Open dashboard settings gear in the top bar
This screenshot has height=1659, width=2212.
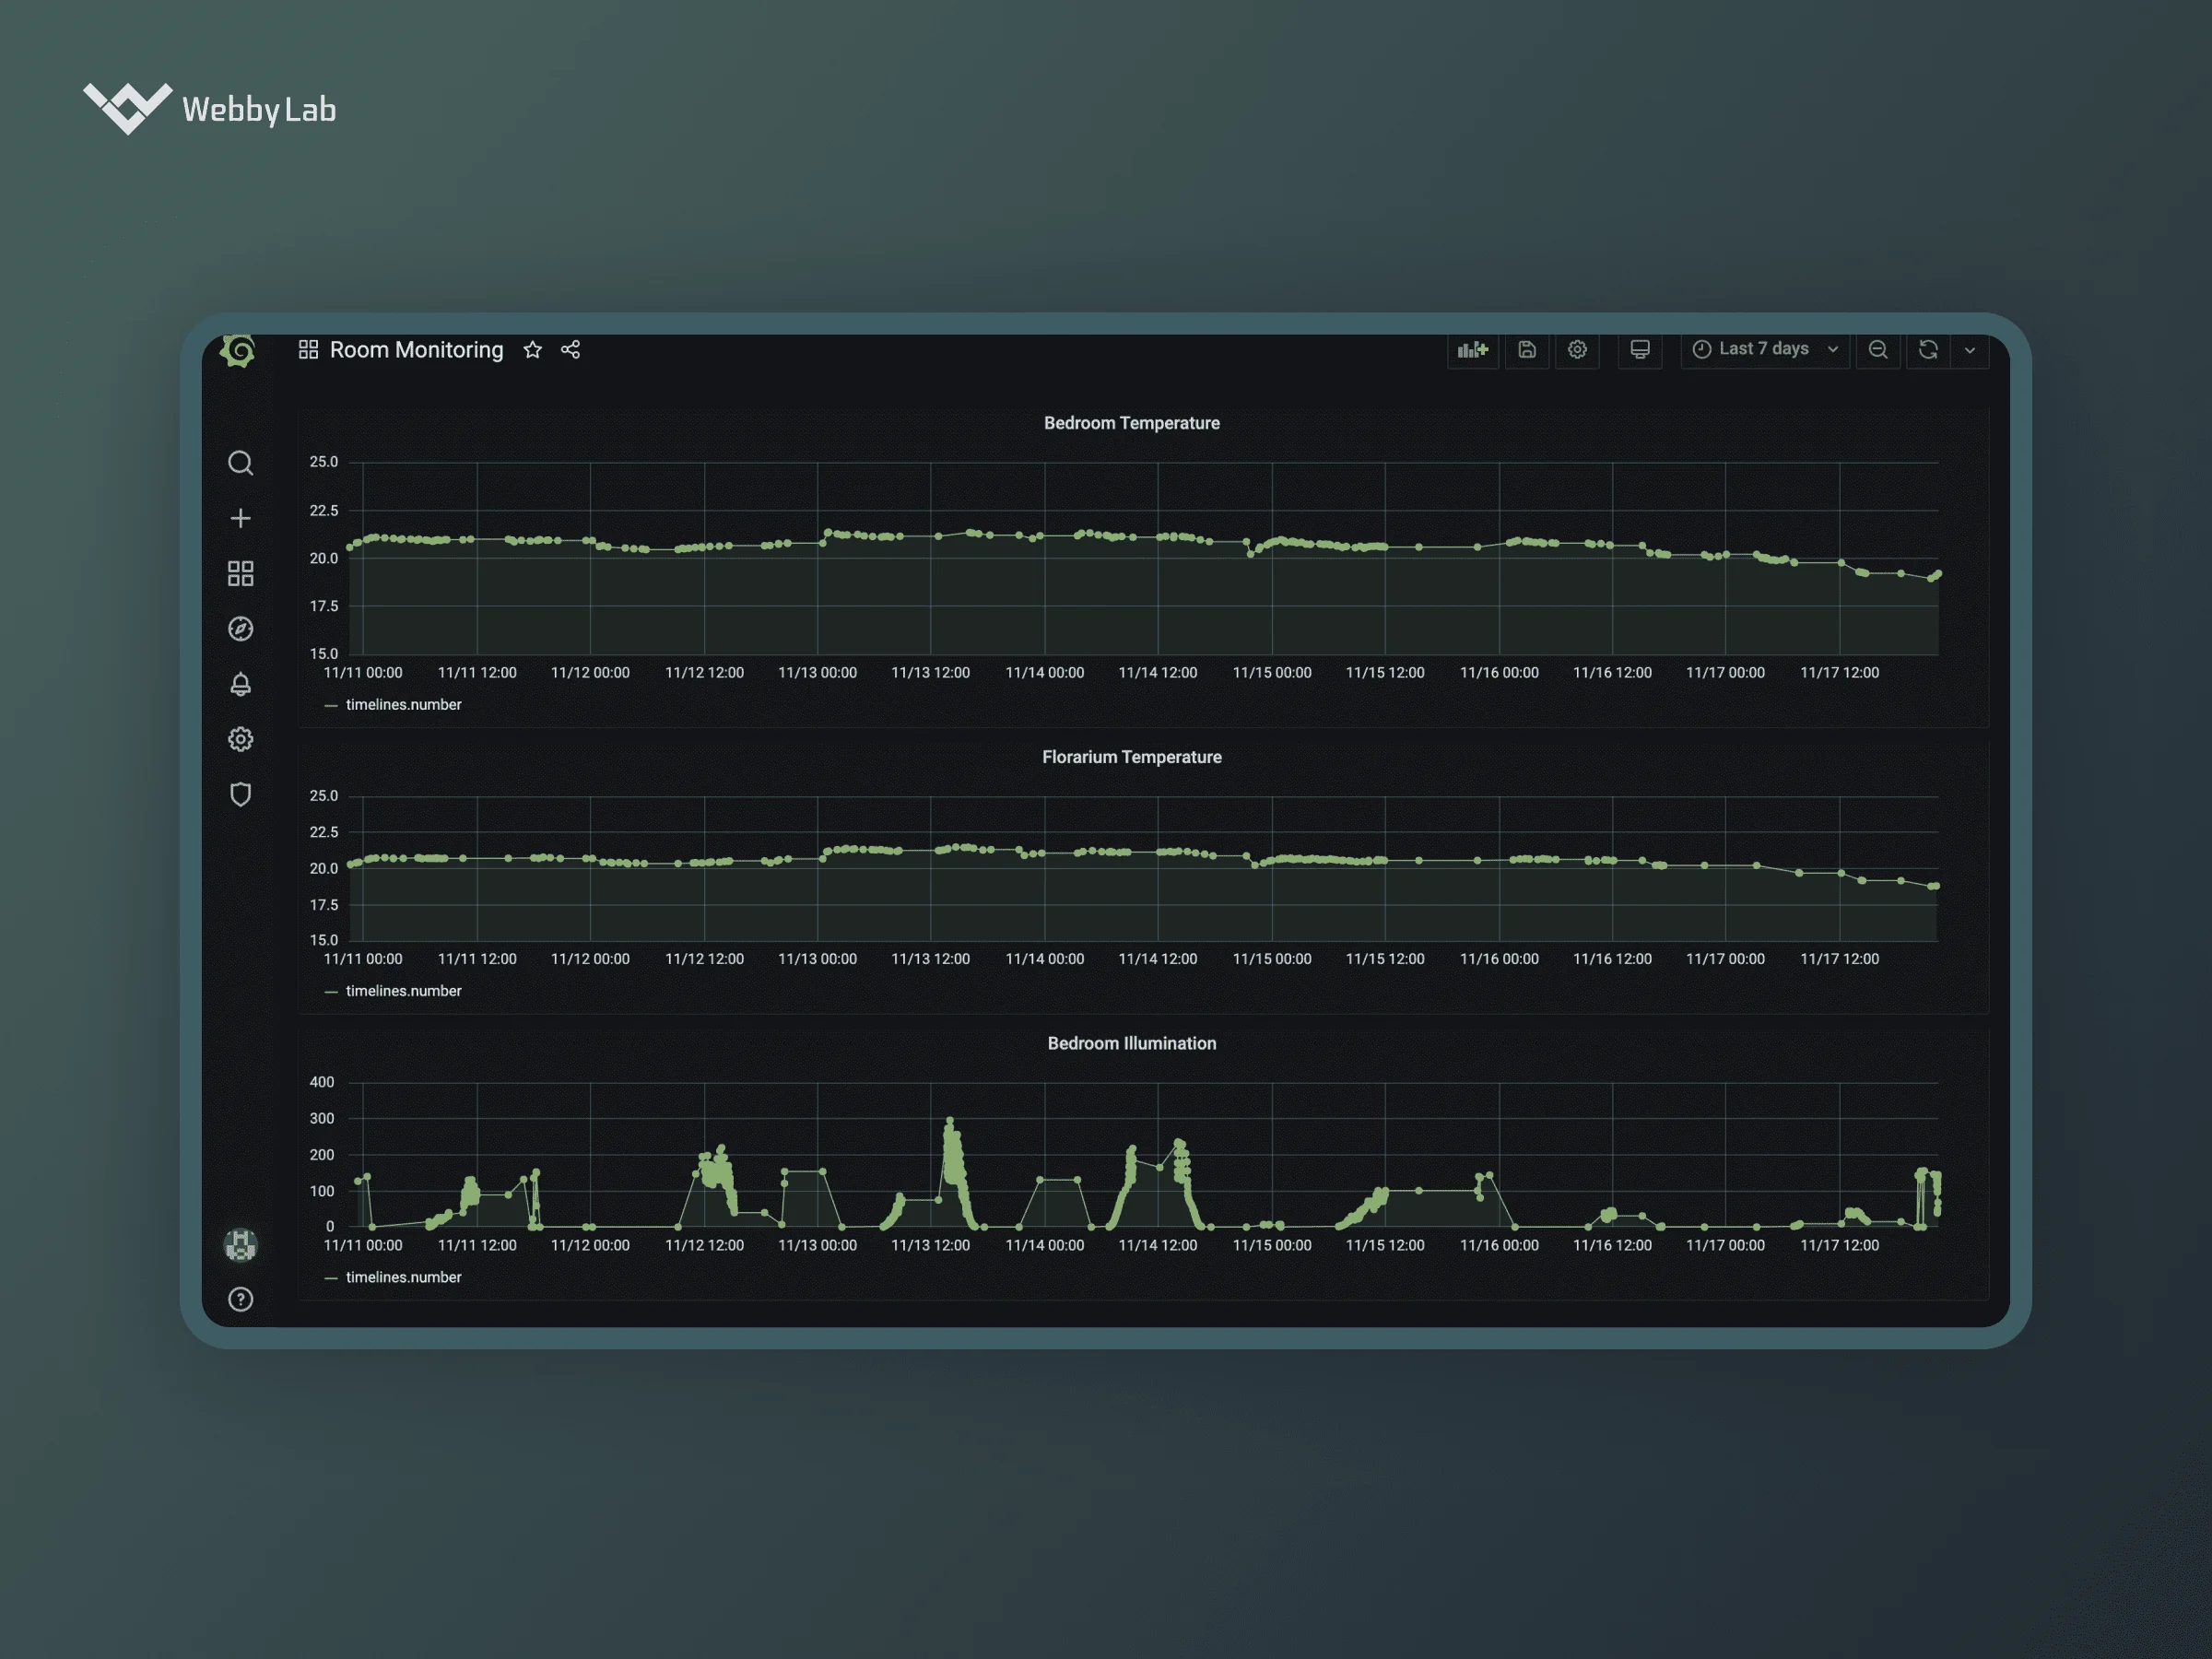pos(1577,350)
